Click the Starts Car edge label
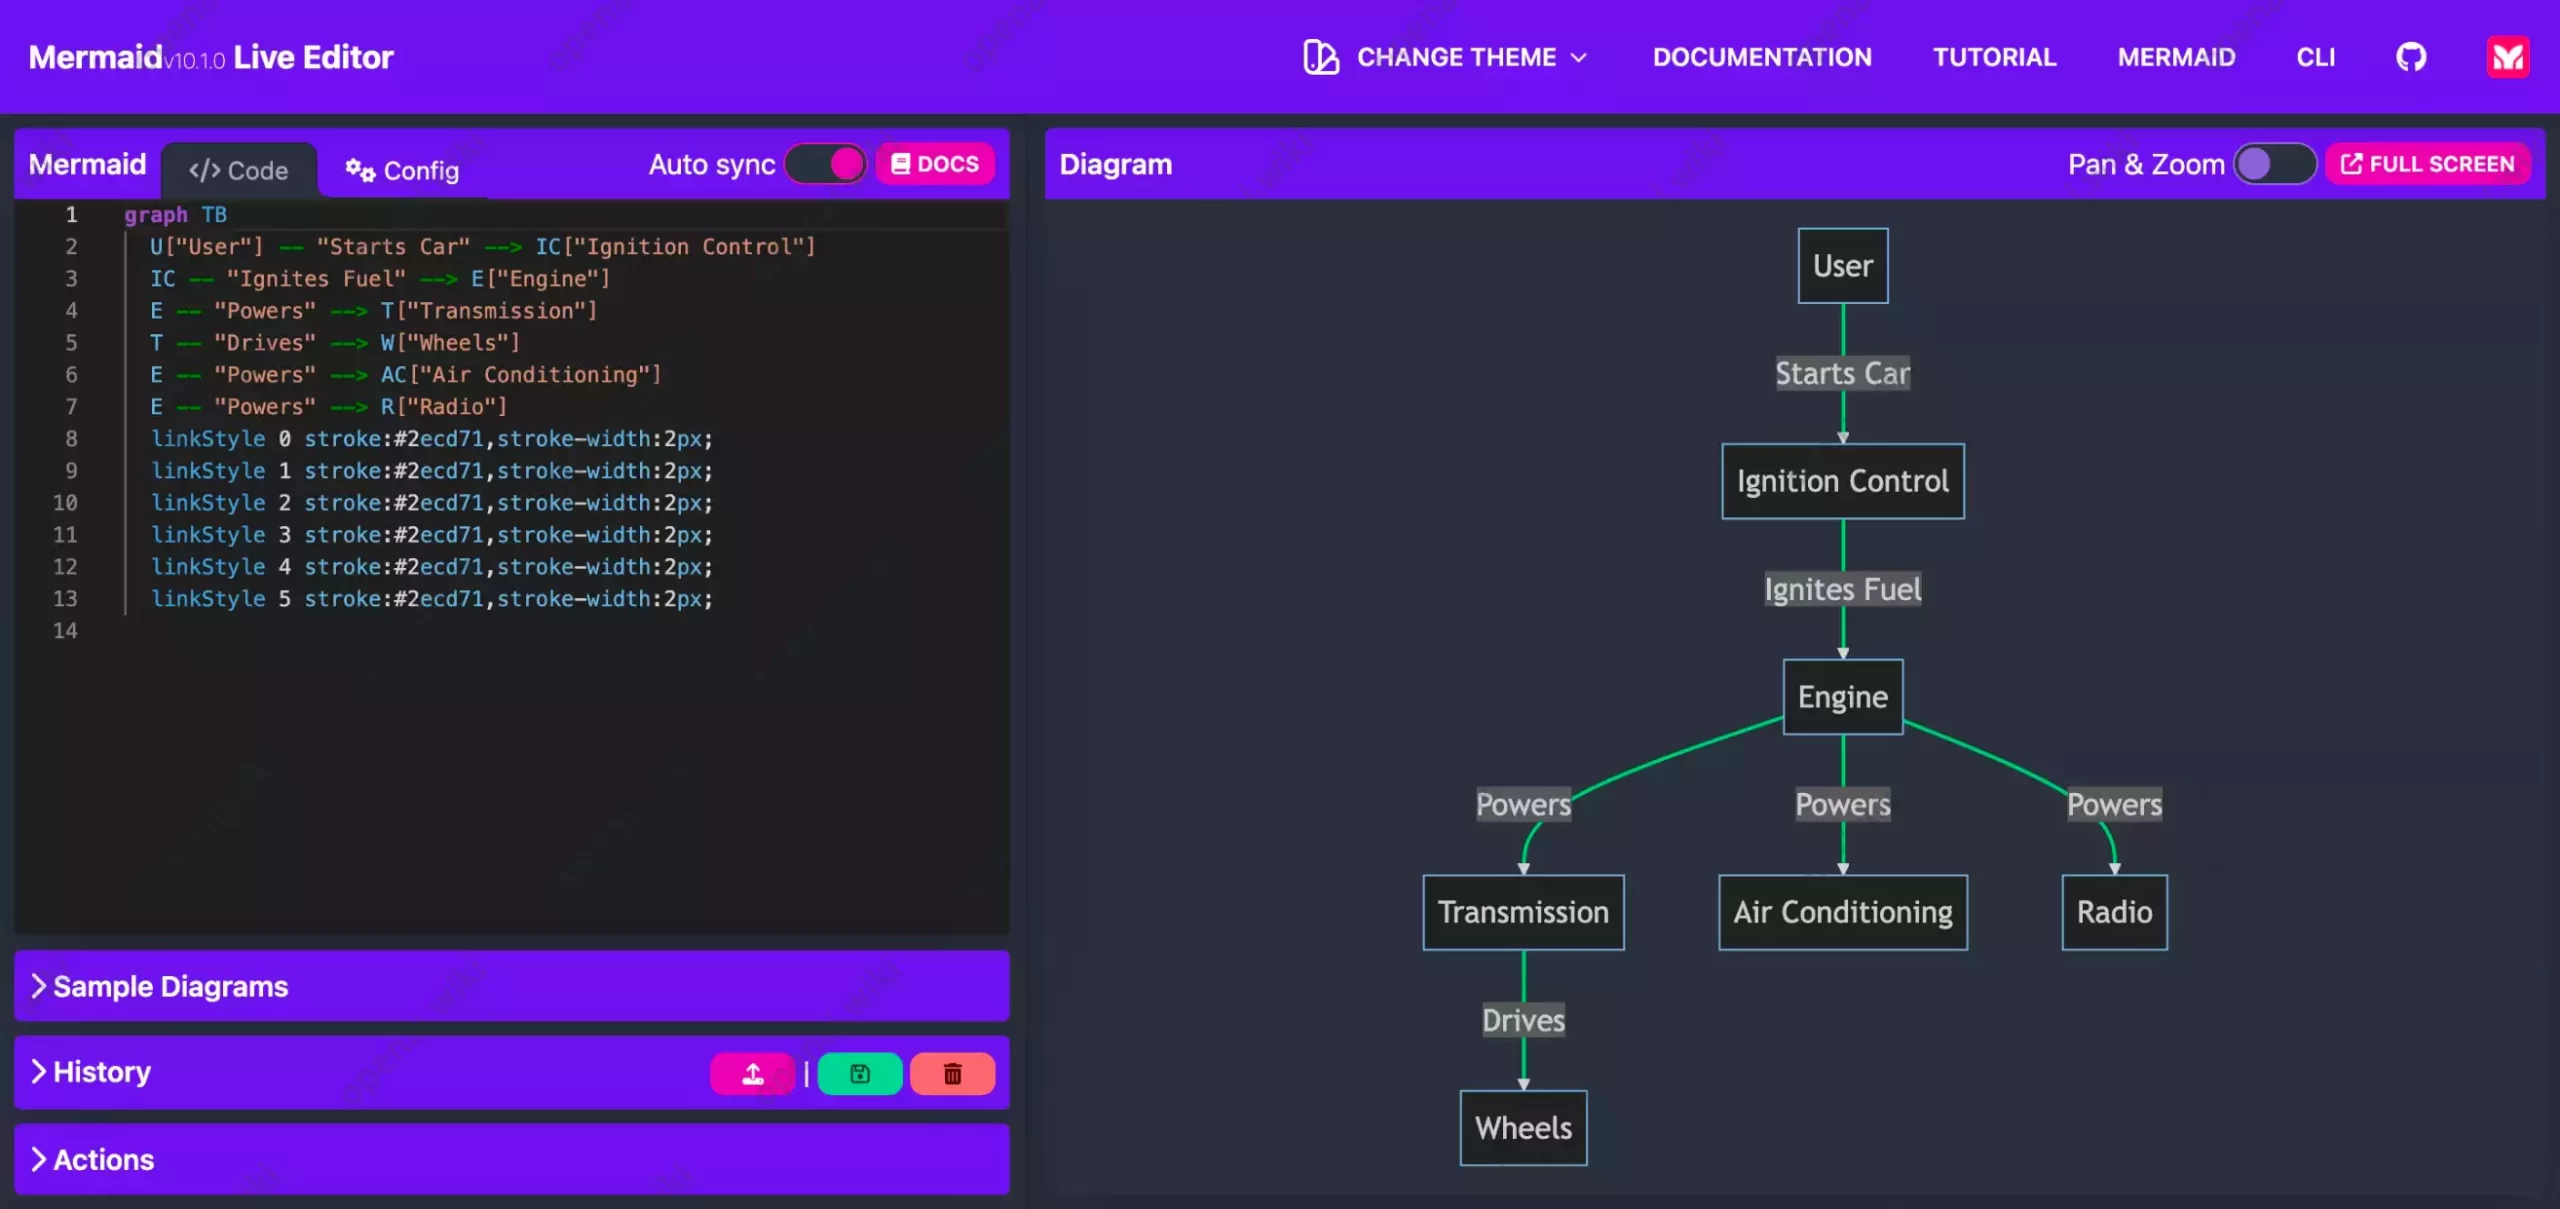The image size is (2560, 1209). tap(1842, 373)
